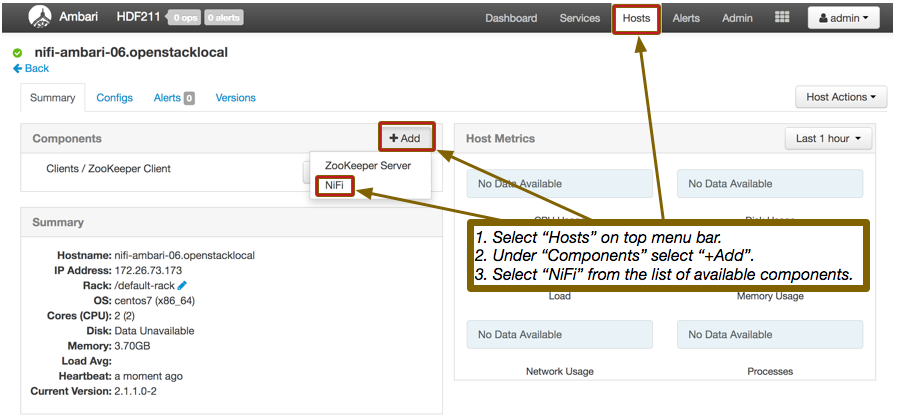Image resolution: width=897 pixels, height=418 pixels.
Task: Expand the Host Actions dropdown
Action: coord(841,97)
